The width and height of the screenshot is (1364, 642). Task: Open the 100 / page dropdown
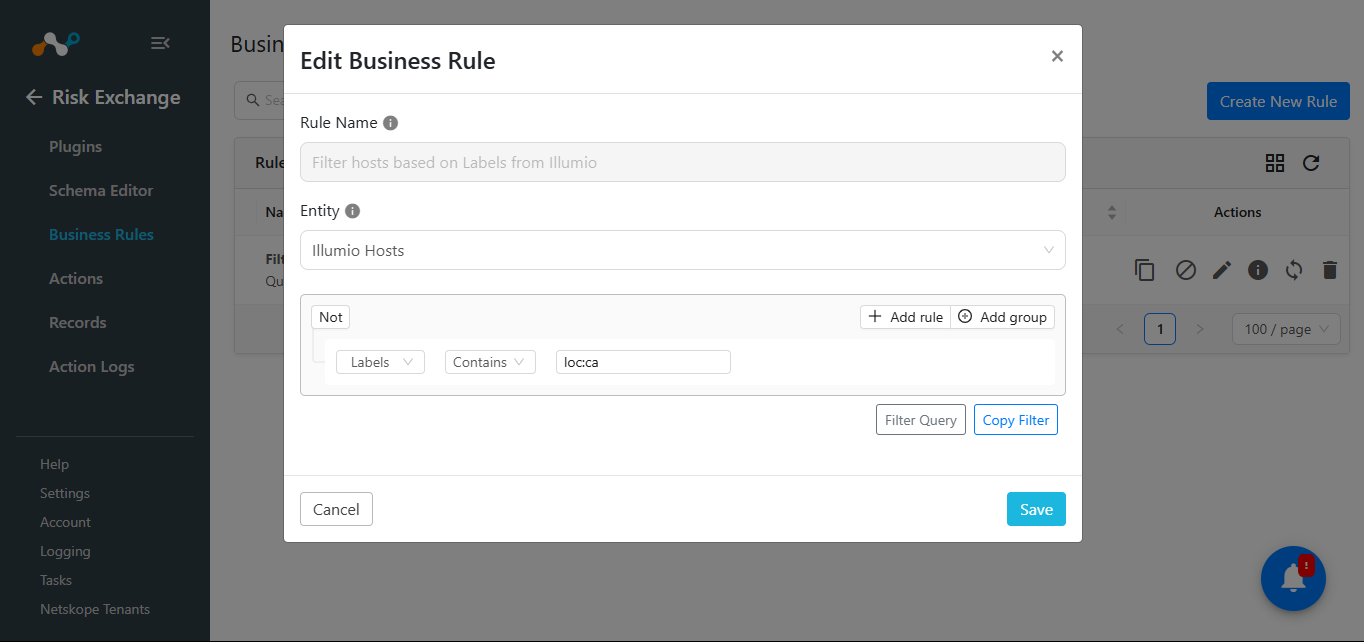coord(1286,329)
